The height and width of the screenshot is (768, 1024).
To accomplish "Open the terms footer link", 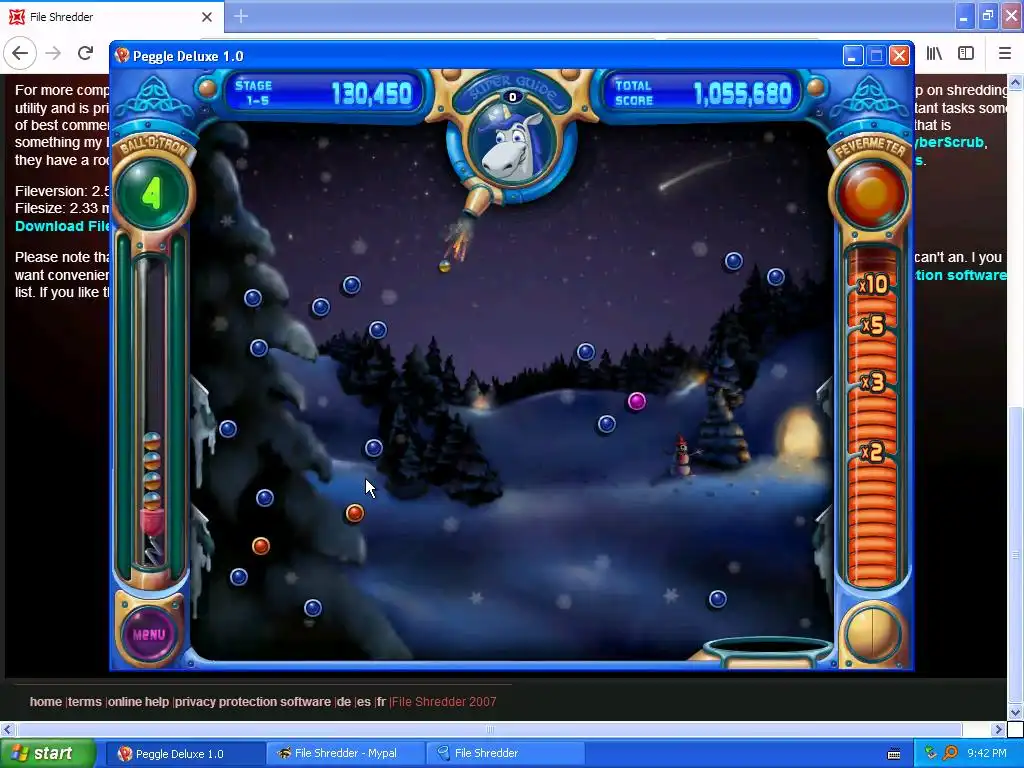I will click(x=85, y=701).
